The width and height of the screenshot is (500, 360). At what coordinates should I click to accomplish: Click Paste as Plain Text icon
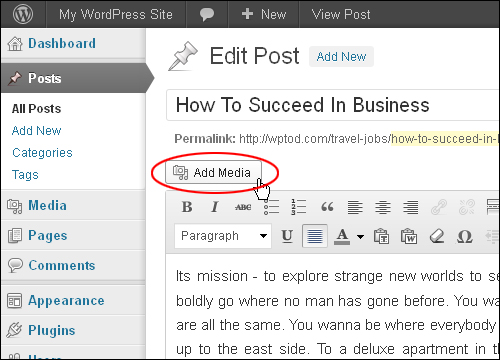381,236
